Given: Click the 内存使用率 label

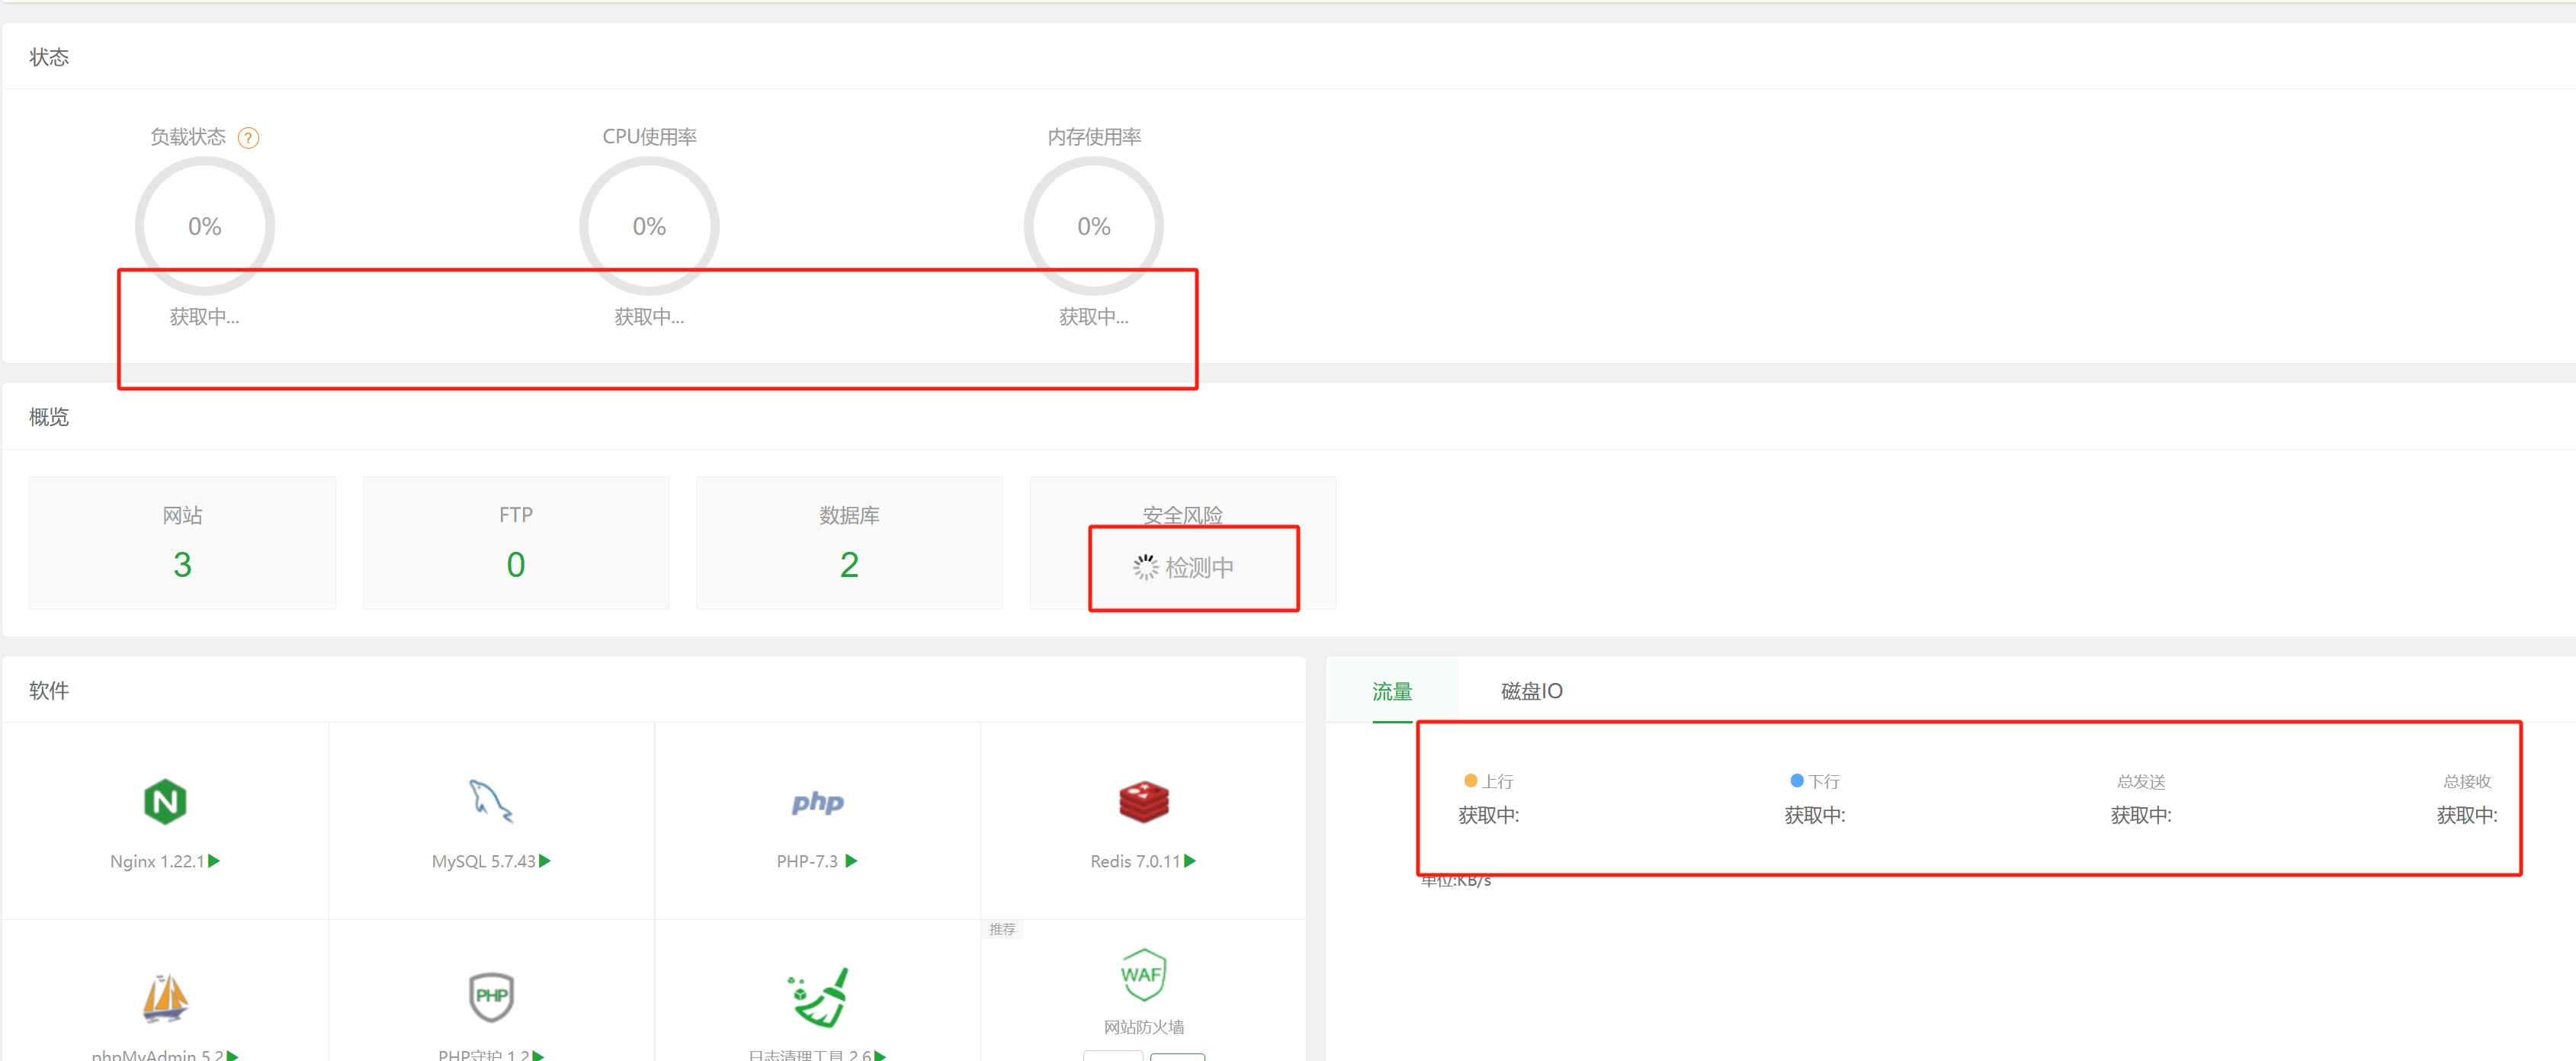Looking at the screenshot, I should pyautogui.click(x=1094, y=137).
